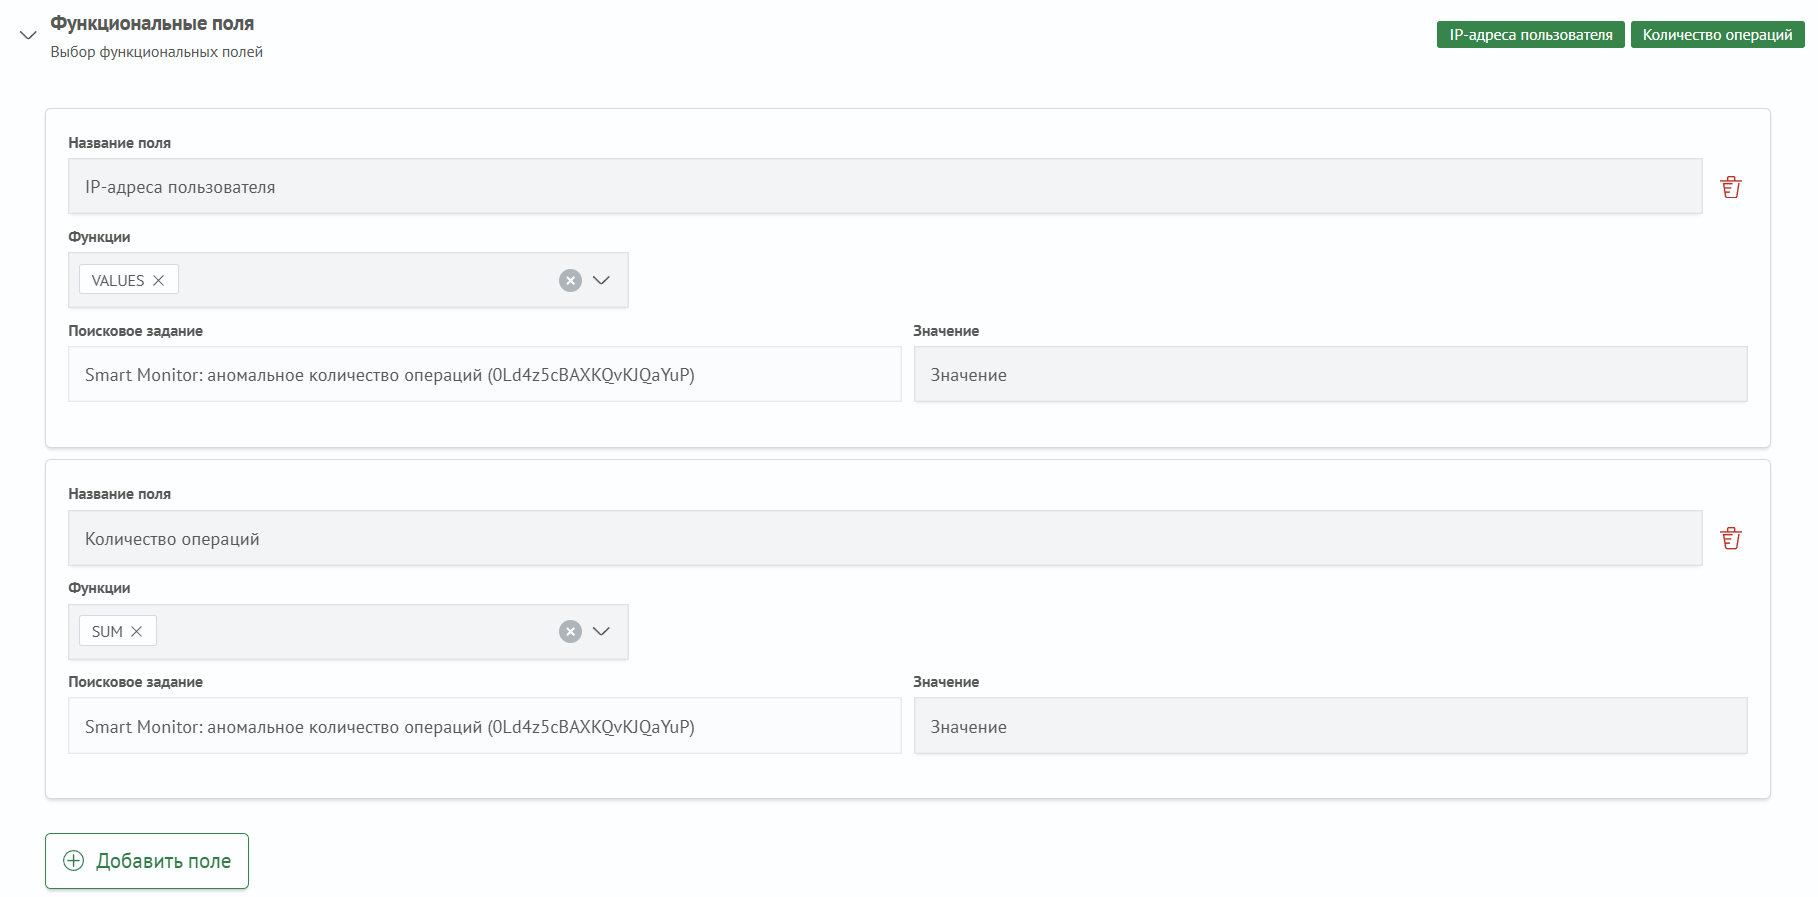Image resolution: width=1818 pixels, height=897 pixels.
Task: Remove the SUM function tag
Action: point(137,632)
